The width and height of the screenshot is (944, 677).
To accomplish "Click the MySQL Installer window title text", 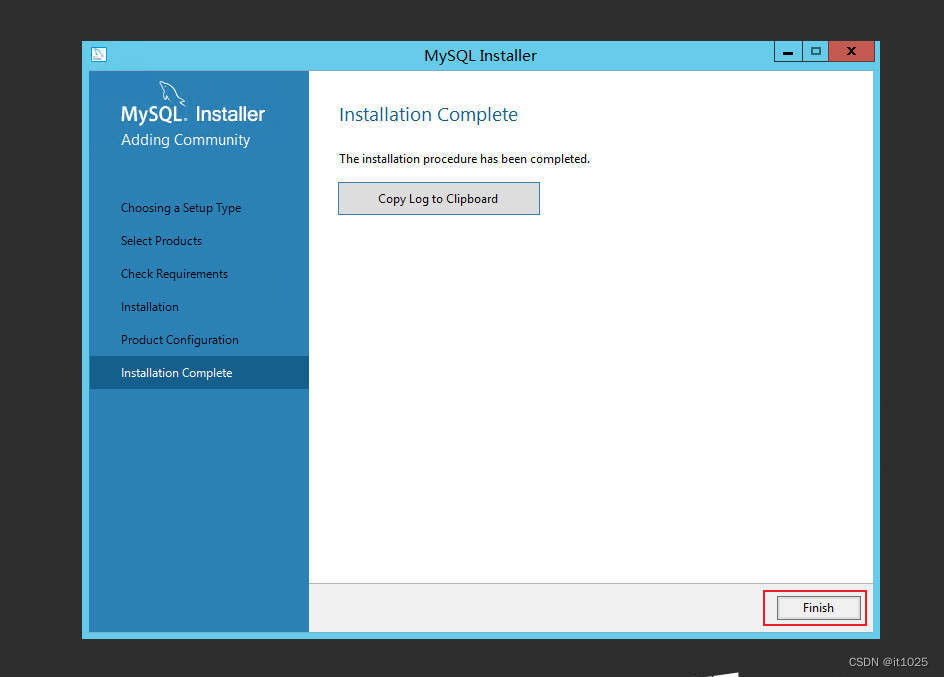I will pos(480,55).
